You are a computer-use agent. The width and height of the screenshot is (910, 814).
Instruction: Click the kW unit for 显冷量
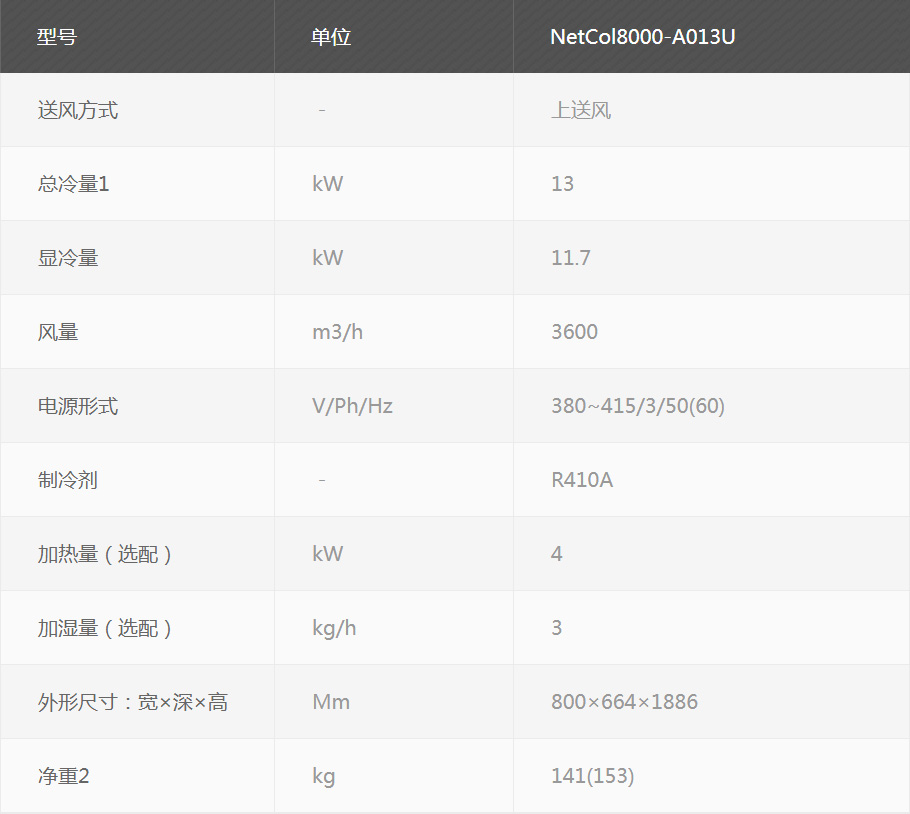(x=327, y=258)
